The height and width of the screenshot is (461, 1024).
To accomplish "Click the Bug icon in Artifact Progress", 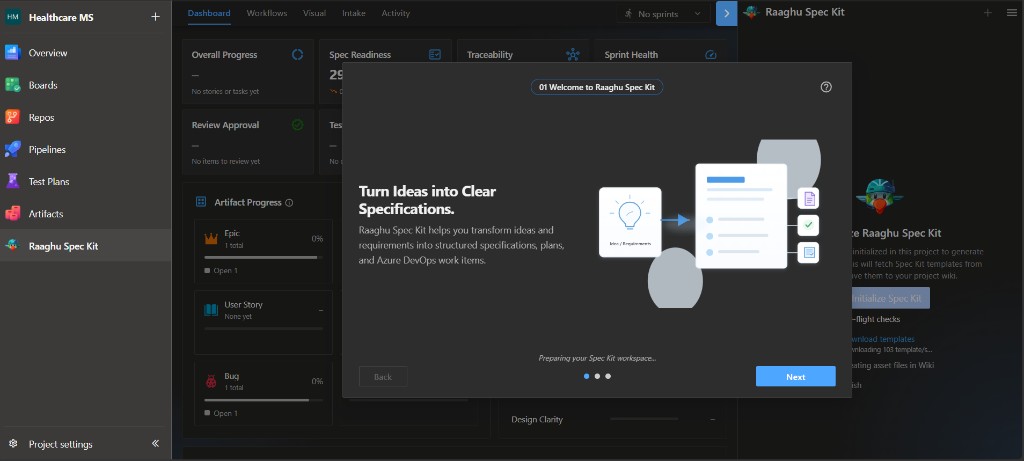I will tap(211, 381).
